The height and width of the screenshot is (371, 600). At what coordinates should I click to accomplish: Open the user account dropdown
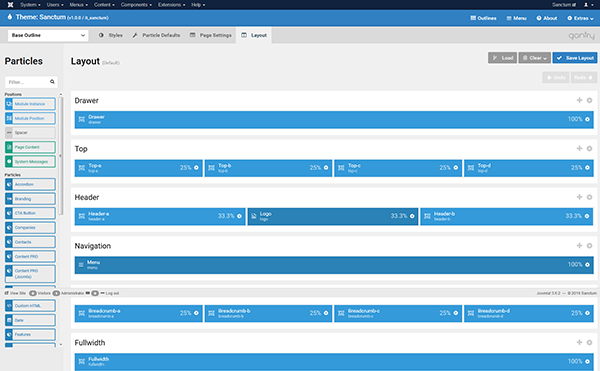tap(588, 5)
